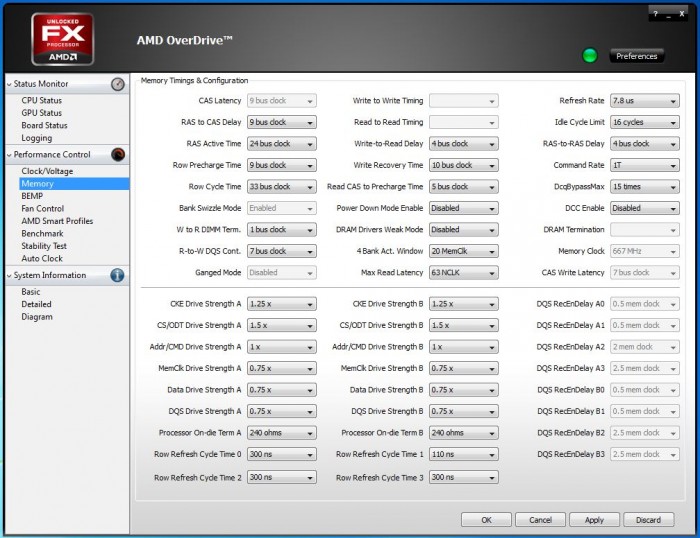Open the Row Precharge Time dropdown
Screen dimensions: 700x538
click(282, 165)
